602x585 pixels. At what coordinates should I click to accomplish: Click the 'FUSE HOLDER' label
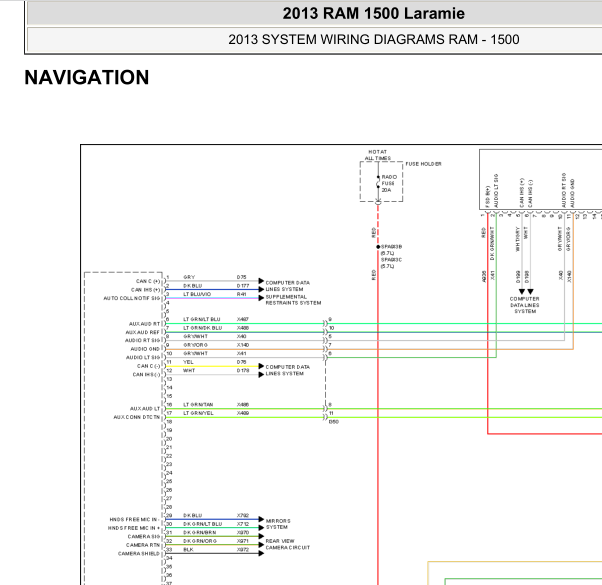pos(423,164)
